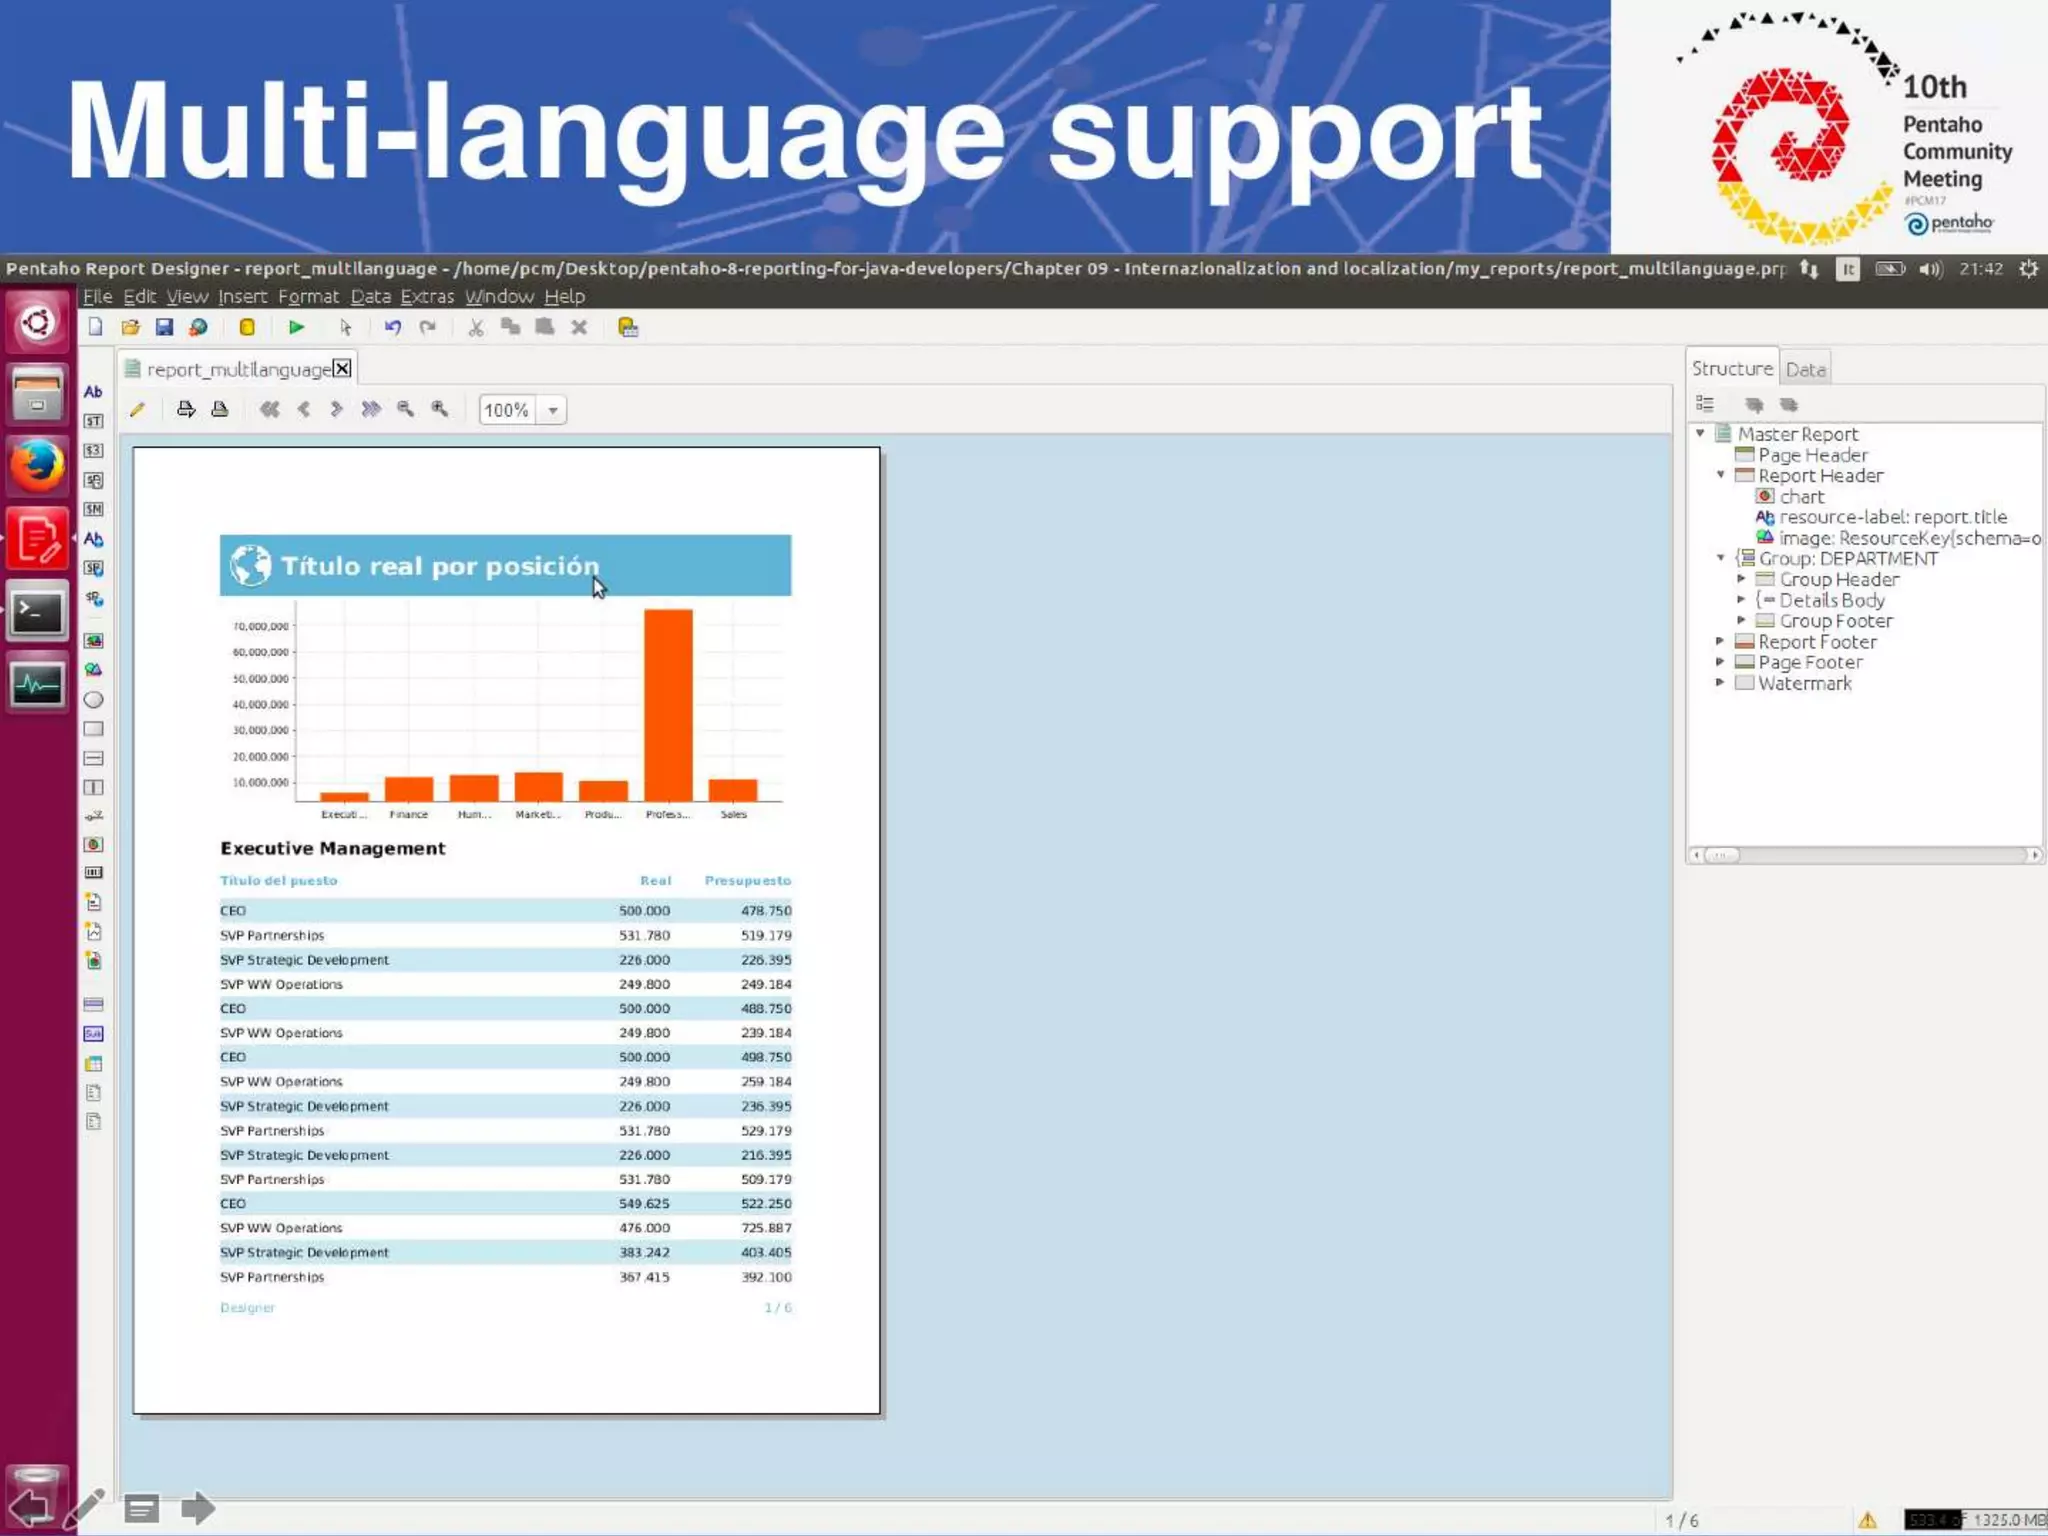Collapse the Group: DEPARTMENT tree node

1720,558
